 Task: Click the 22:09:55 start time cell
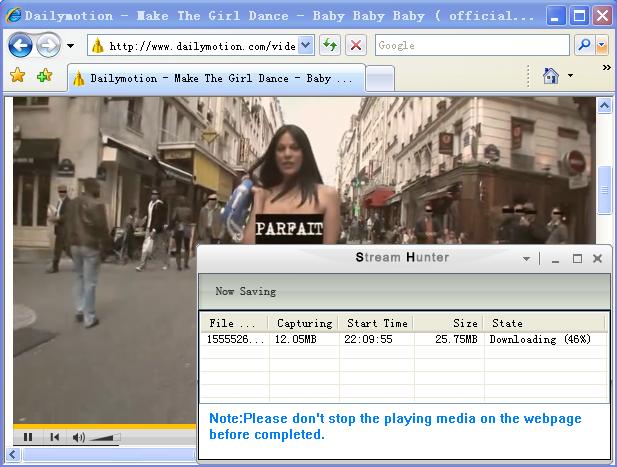pyautogui.click(x=368, y=339)
